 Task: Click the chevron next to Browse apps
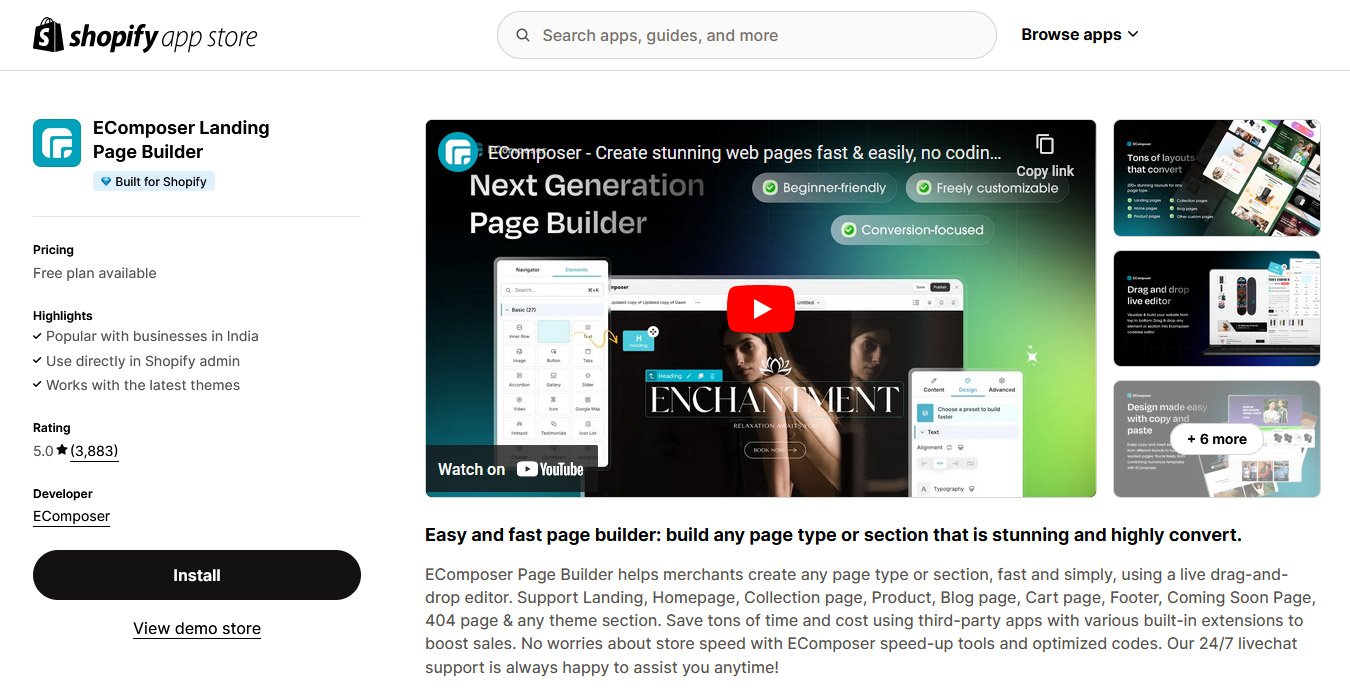pyautogui.click(x=1133, y=35)
